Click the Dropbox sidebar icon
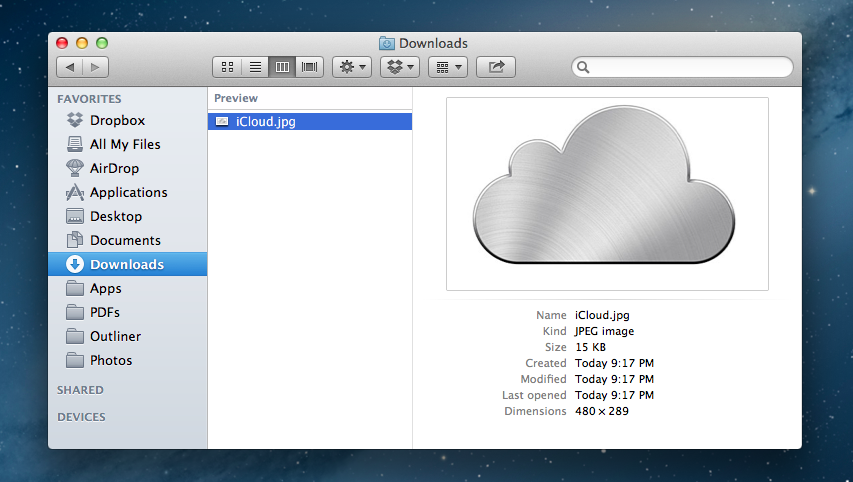The height and width of the screenshot is (482, 853). pos(75,120)
